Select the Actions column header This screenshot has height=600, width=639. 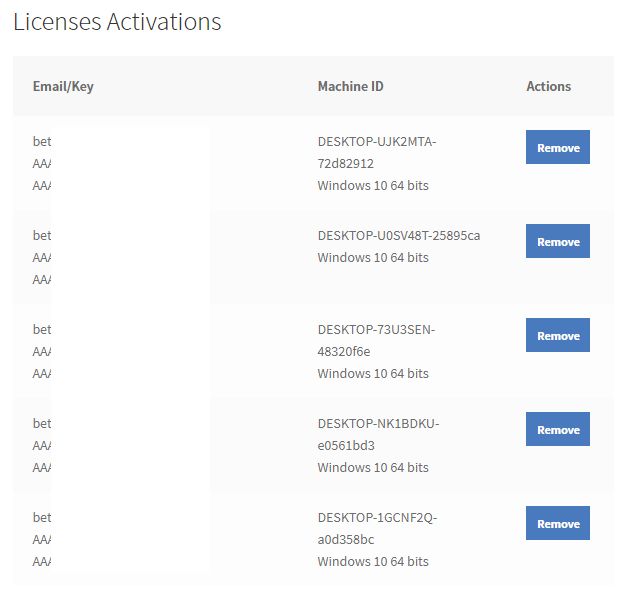548,86
